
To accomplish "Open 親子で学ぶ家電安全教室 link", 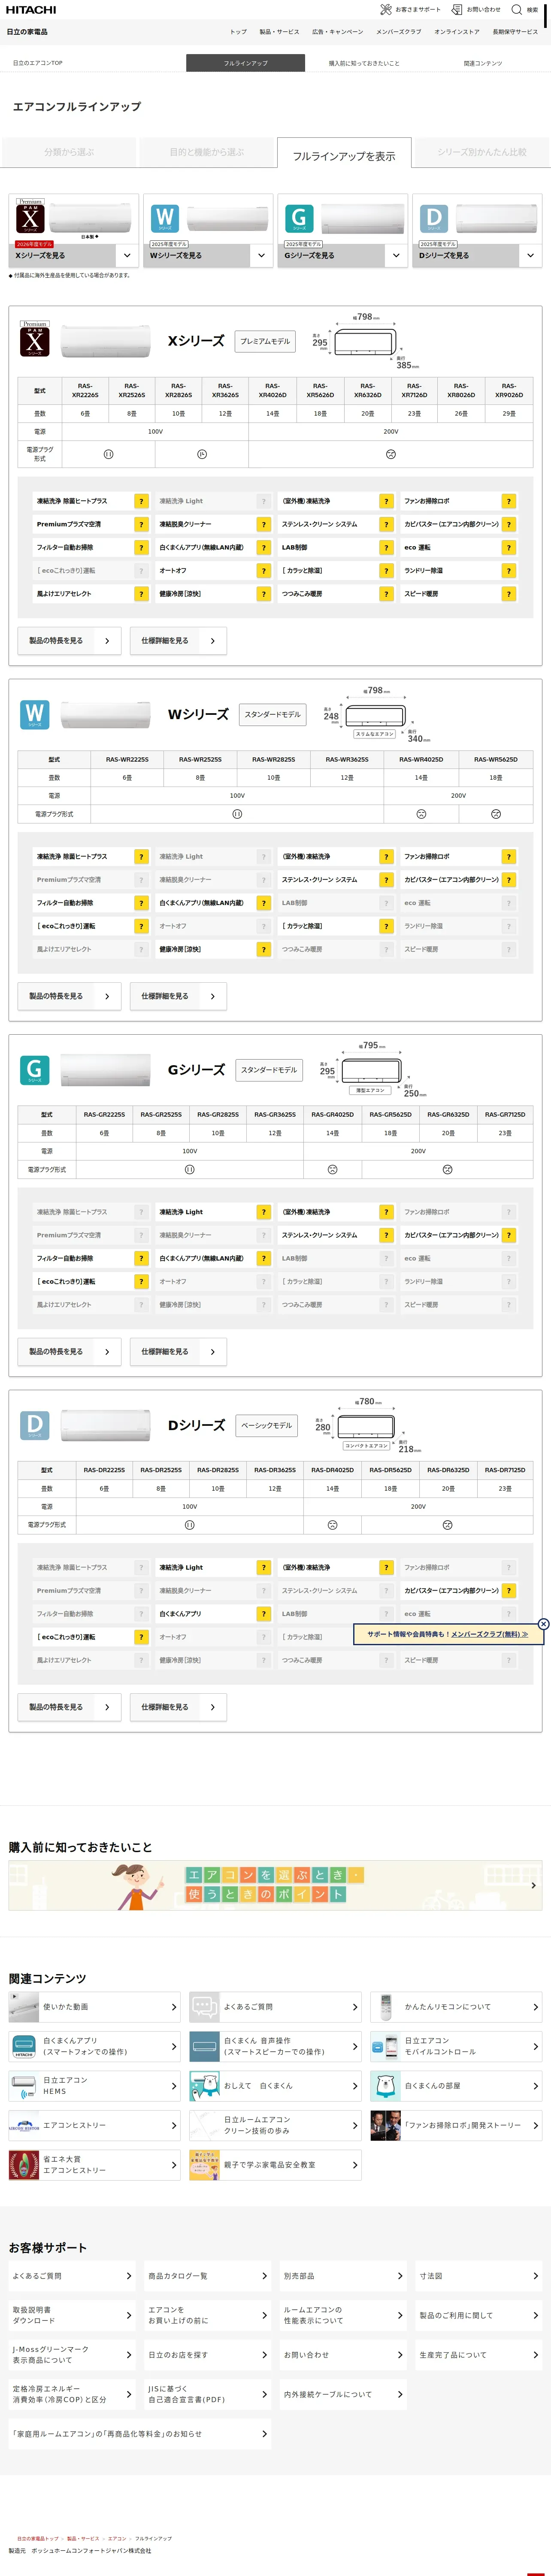I will click(x=275, y=2165).
